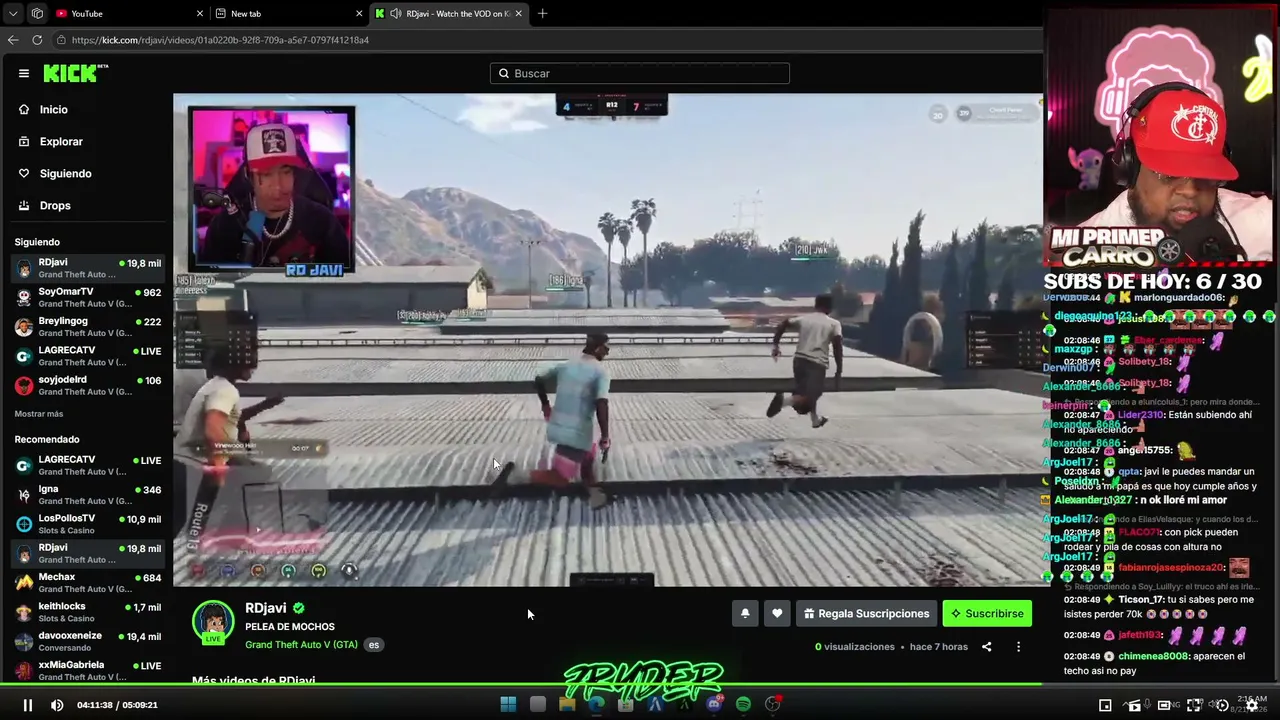Share the video using share icon
The height and width of the screenshot is (720, 1280).
coord(986,647)
